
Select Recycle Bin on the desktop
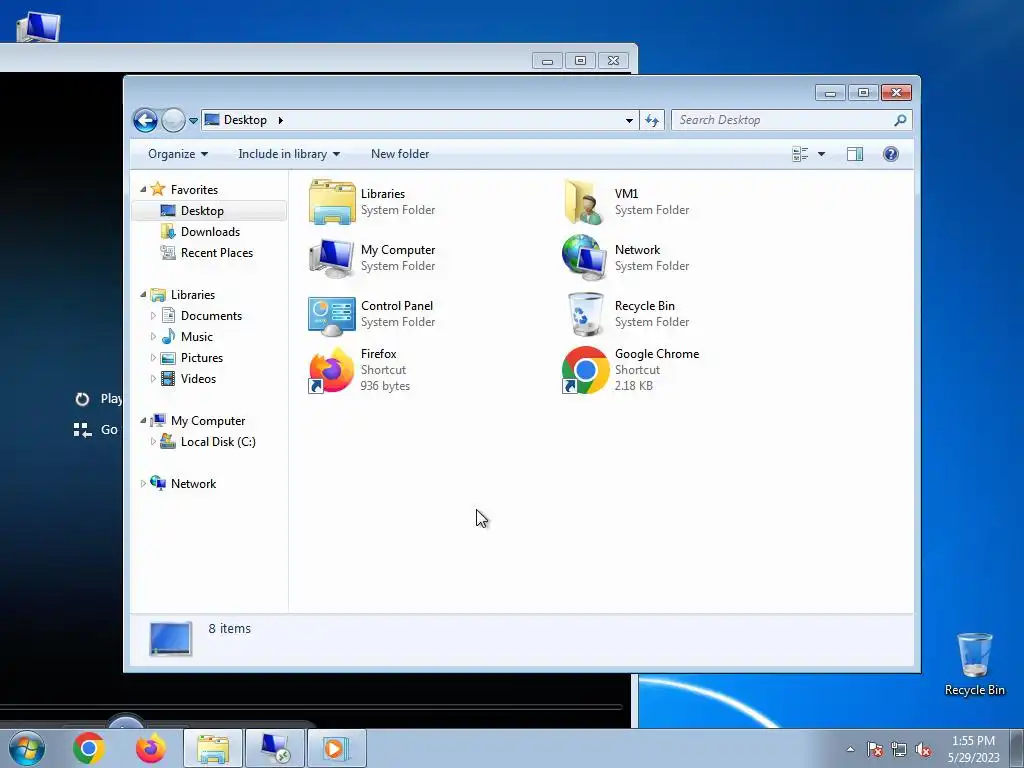974,664
